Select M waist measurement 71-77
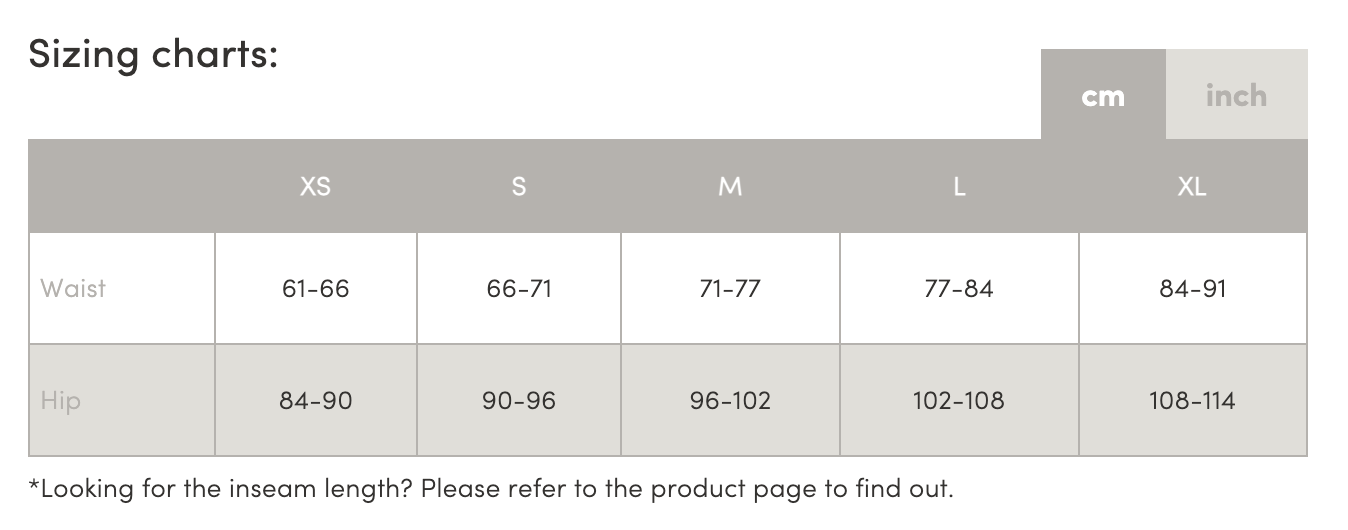1348x530 pixels. click(x=730, y=289)
